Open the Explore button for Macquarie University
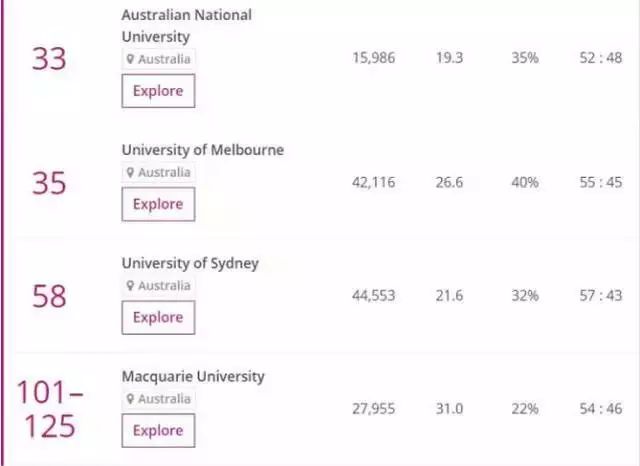This screenshot has width=640, height=466. click(x=158, y=430)
